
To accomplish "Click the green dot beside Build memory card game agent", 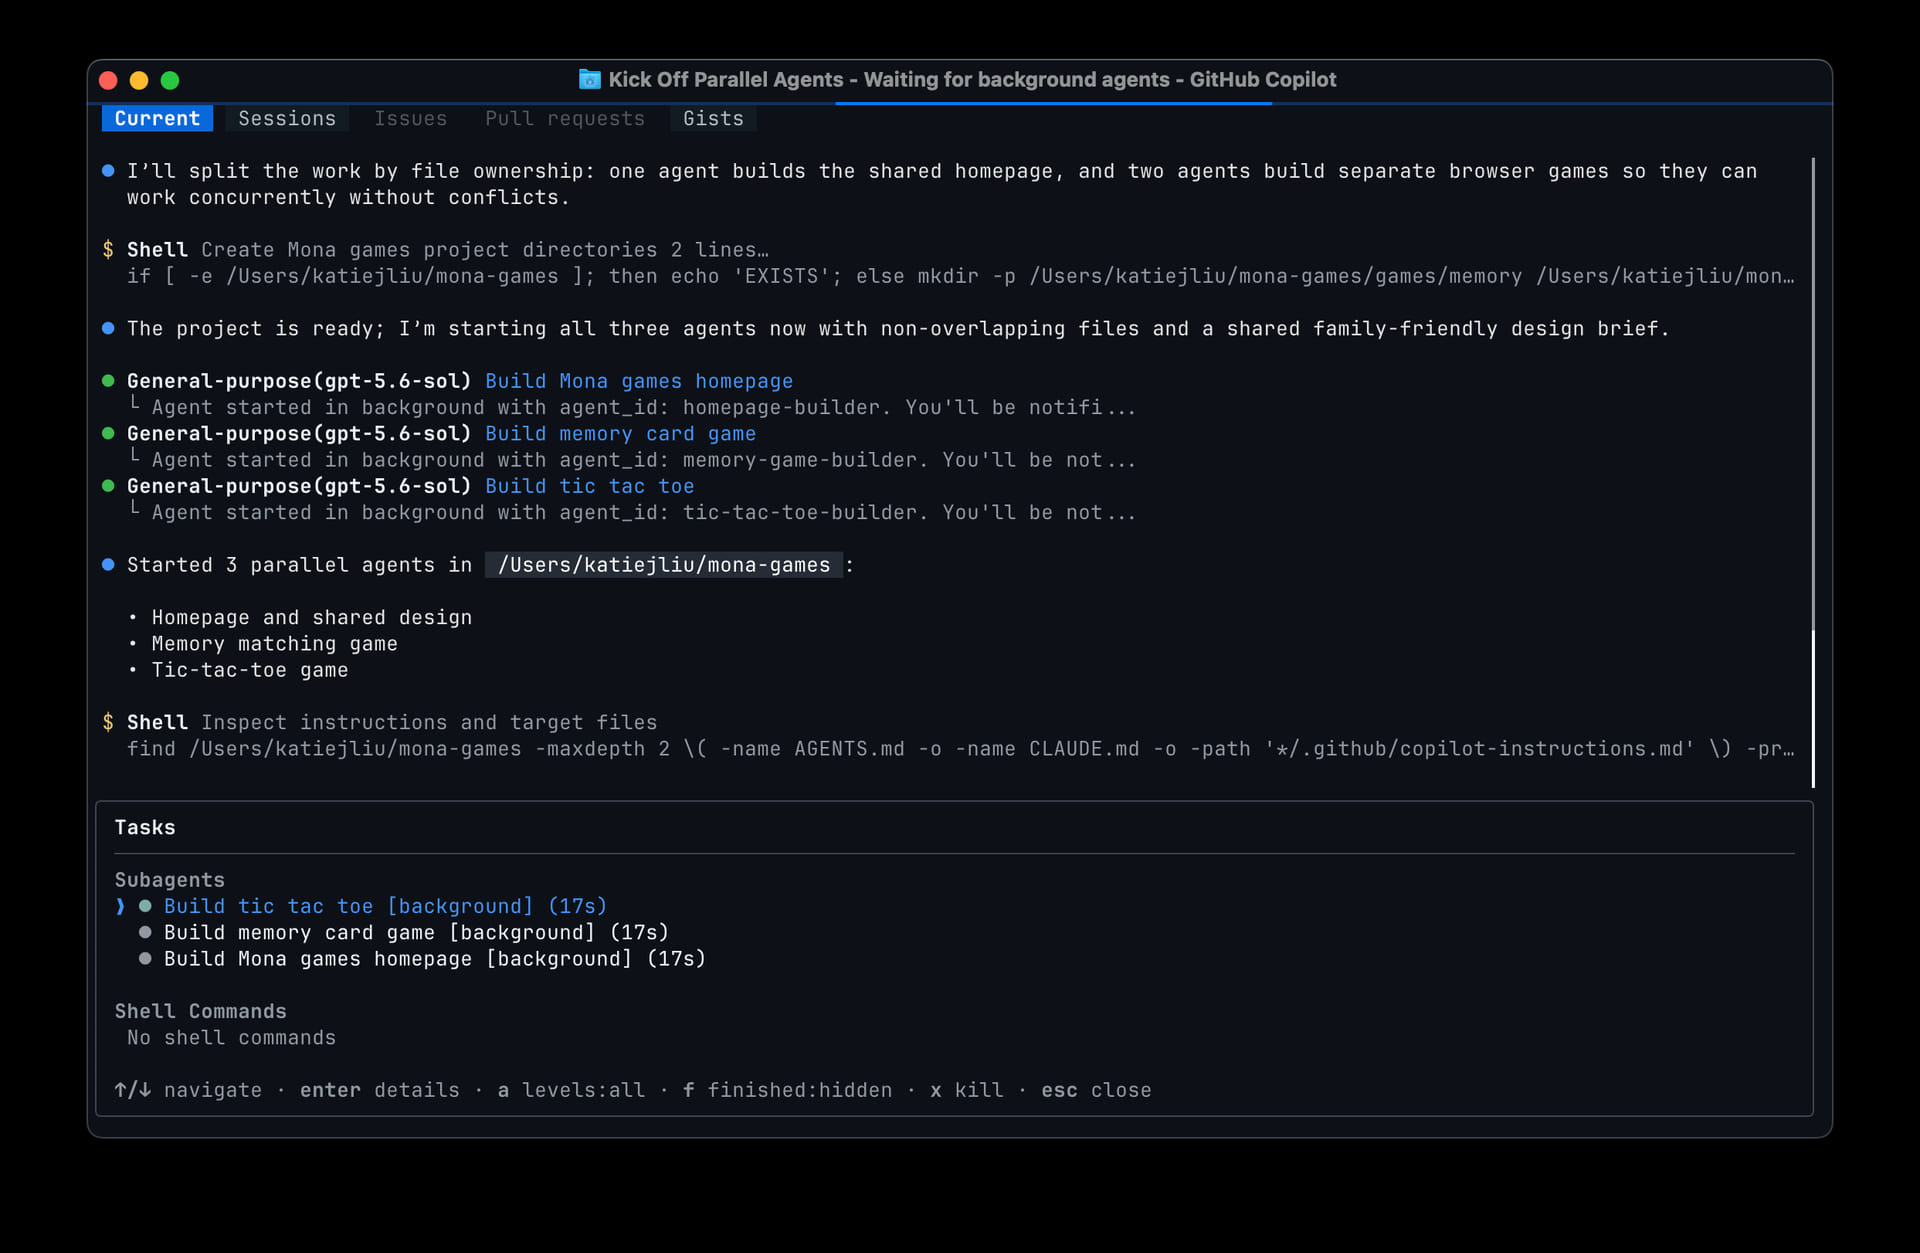I will tap(108, 433).
